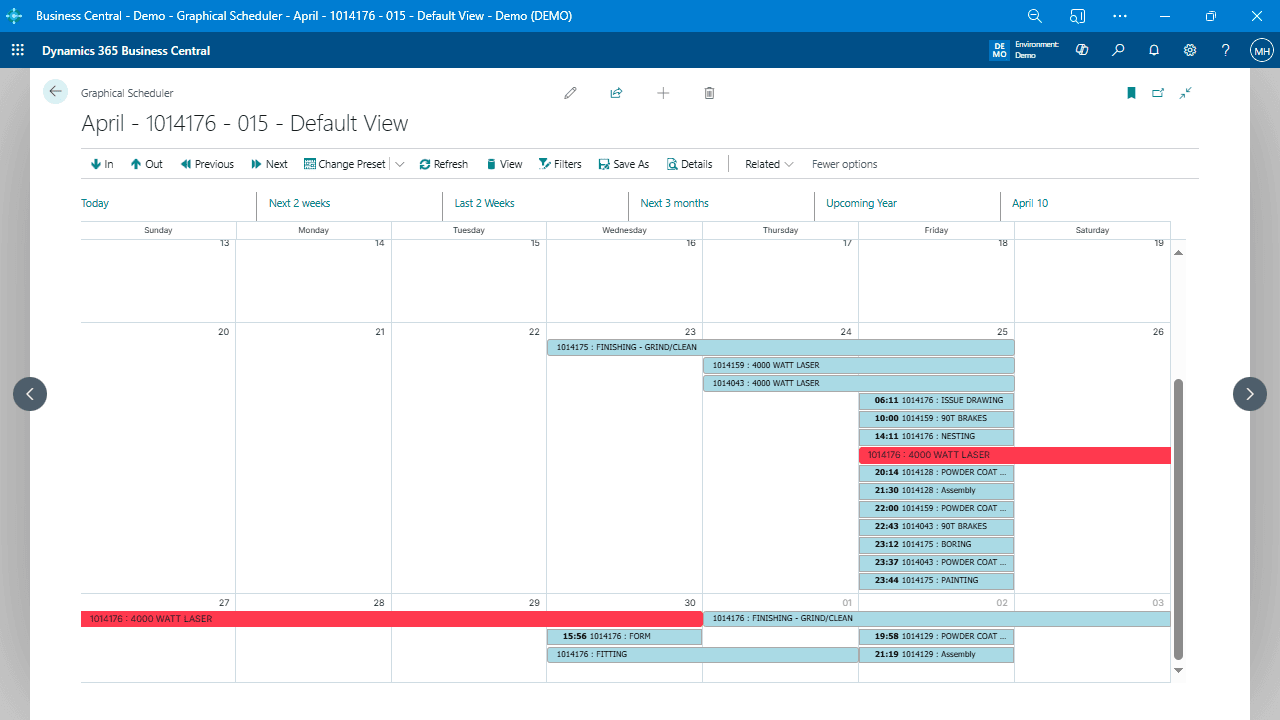Screen dimensions: 1280x720
Task: Click the plus icon to add new
Action: [x=663, y=93]
